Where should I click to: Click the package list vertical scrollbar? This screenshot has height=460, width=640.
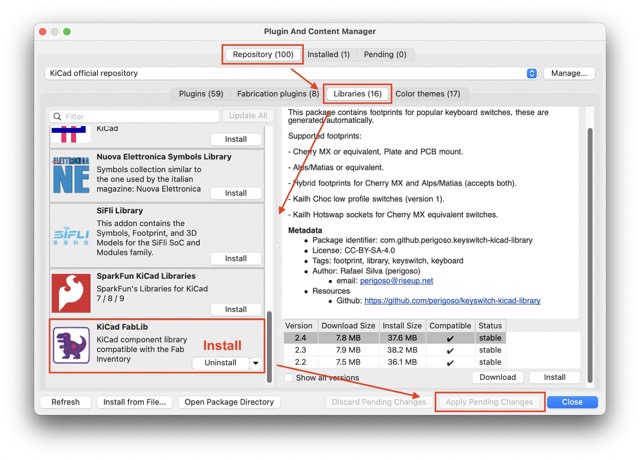(269, 347)
